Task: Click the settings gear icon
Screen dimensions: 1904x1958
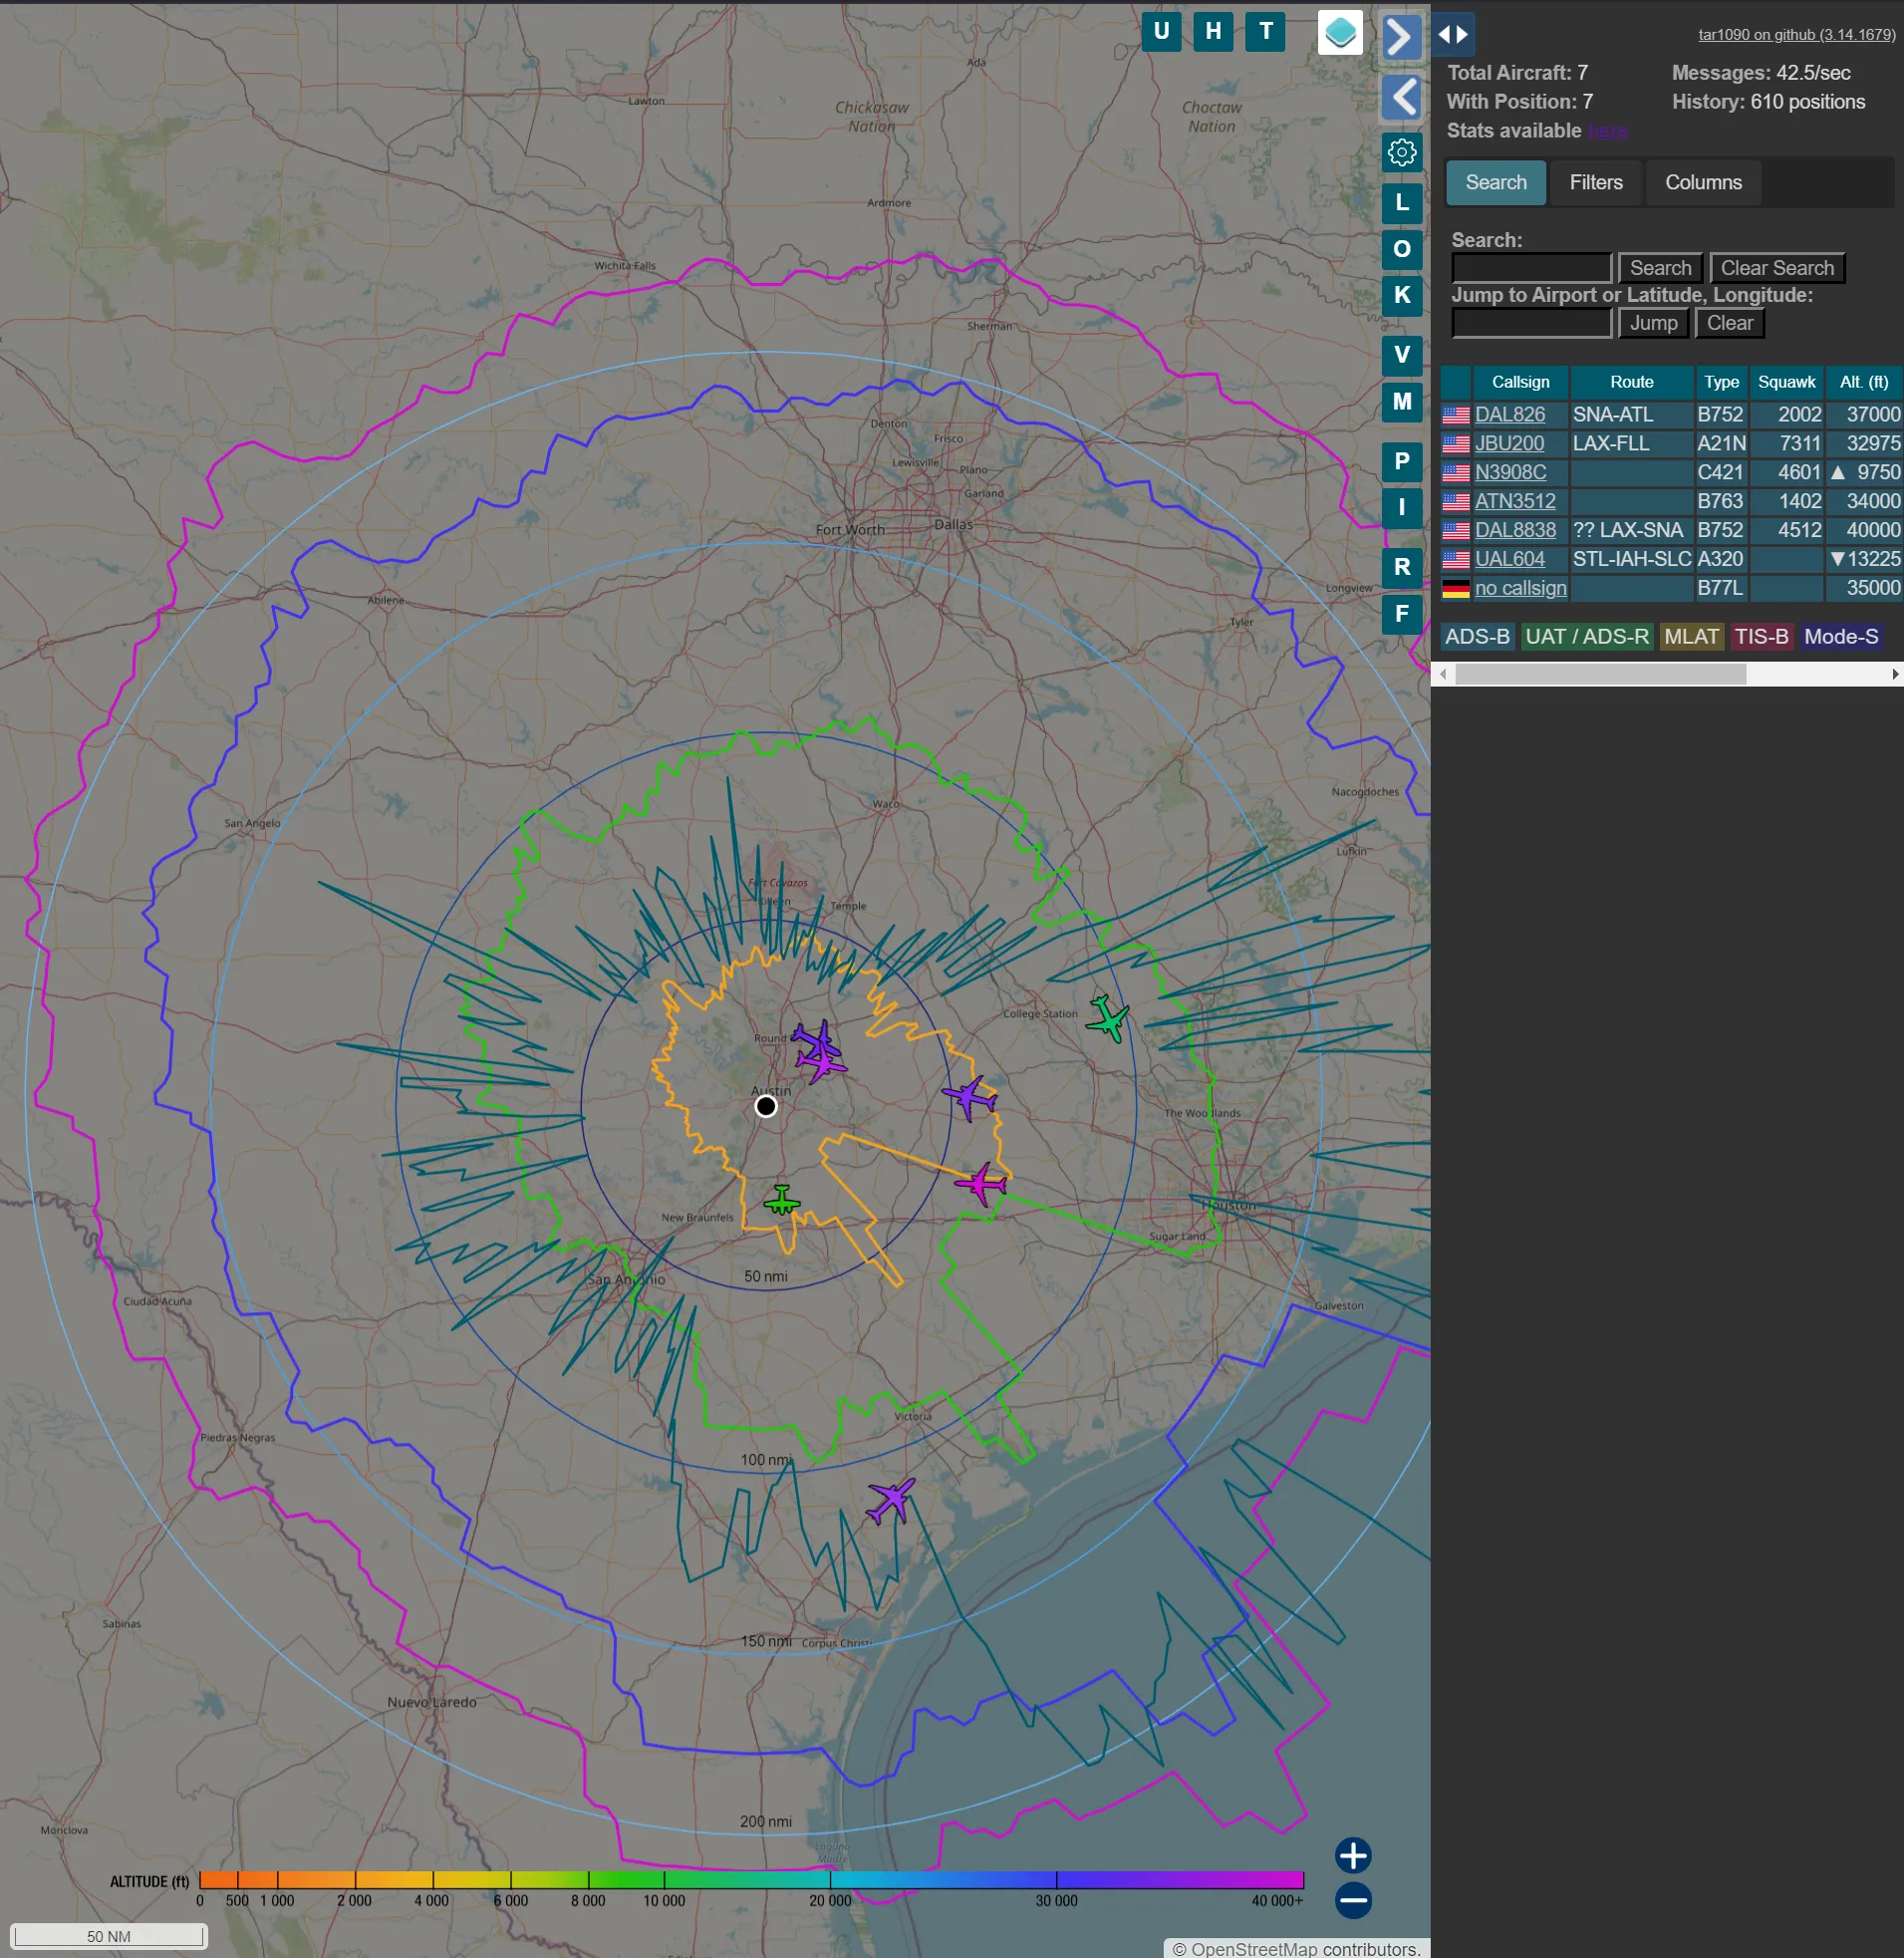Action: (x=1401, y=152)
